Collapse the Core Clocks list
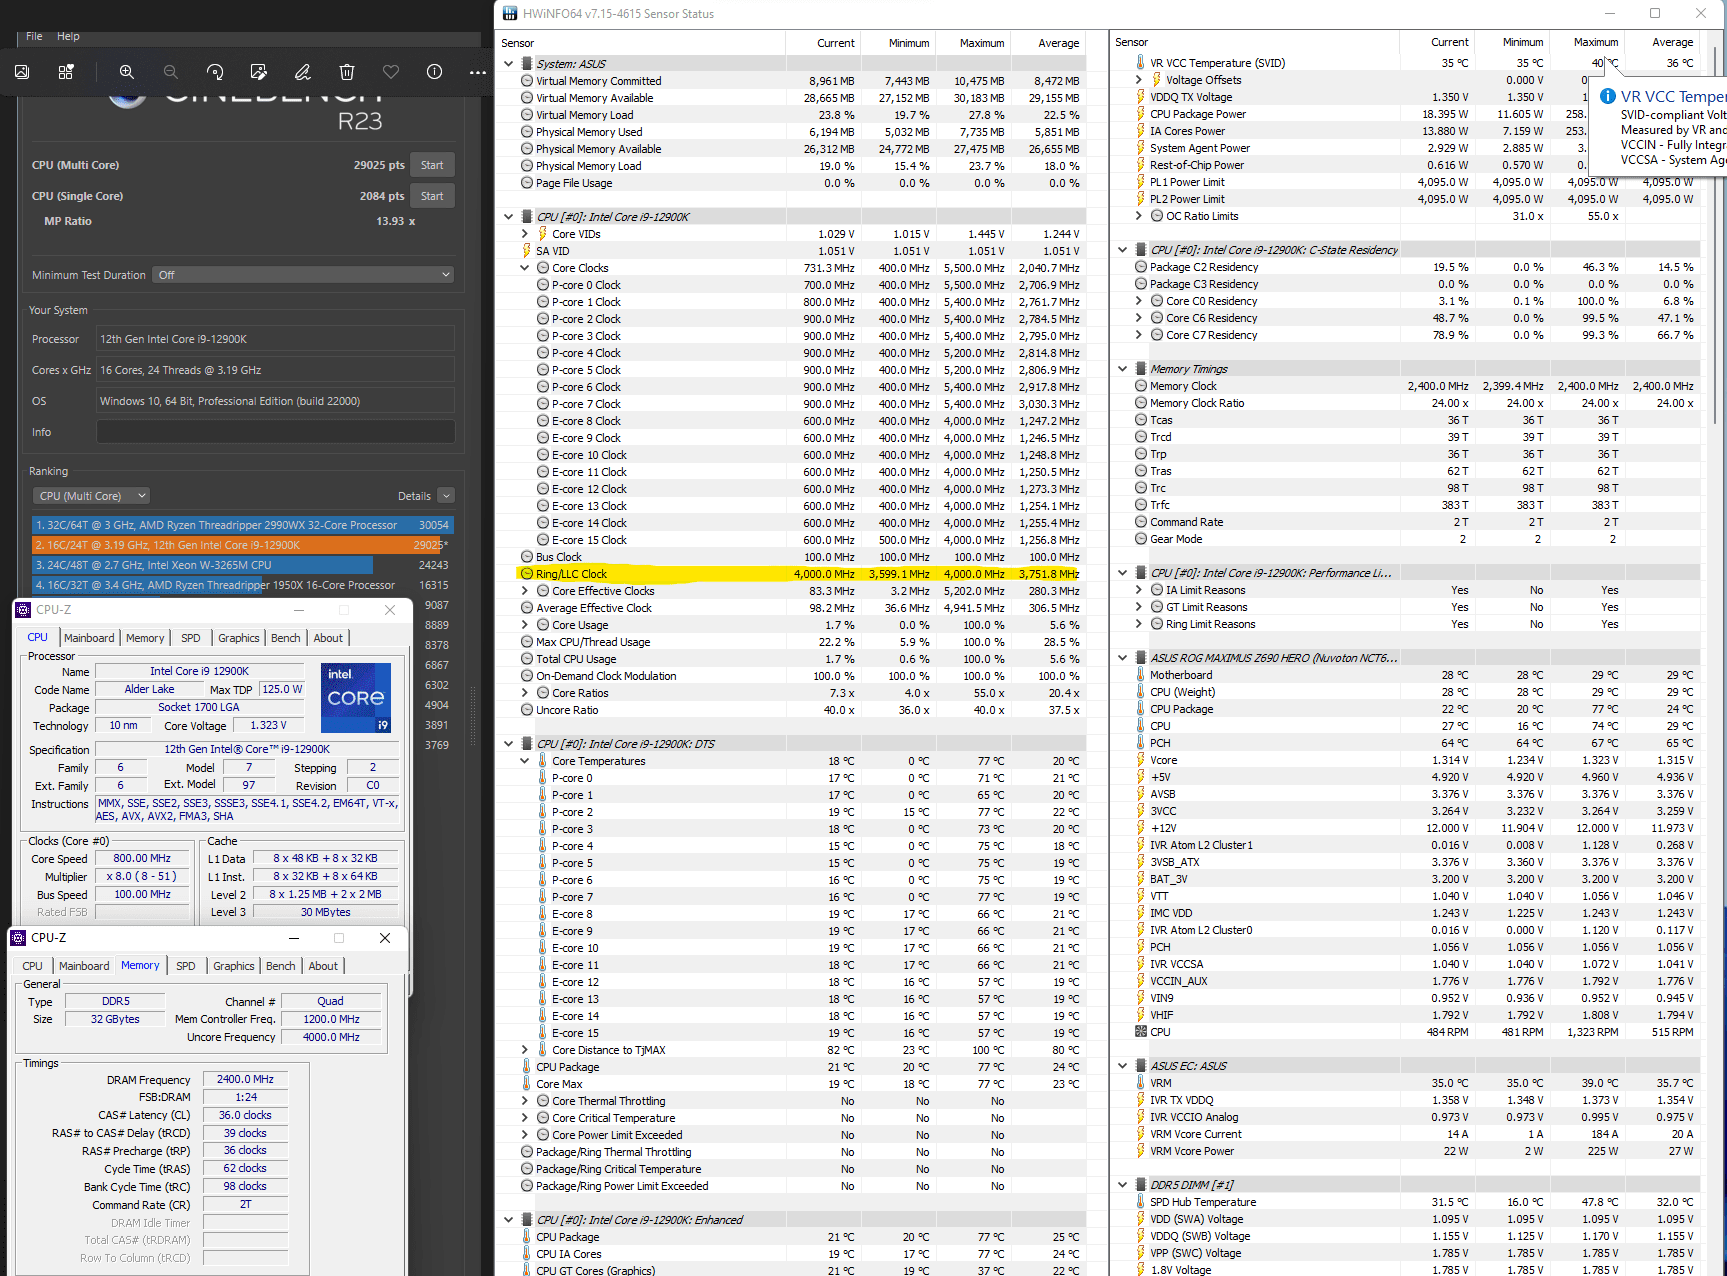Viewport: 1727px width, 1276px height. pyautogui.click(x=525, y=268)
